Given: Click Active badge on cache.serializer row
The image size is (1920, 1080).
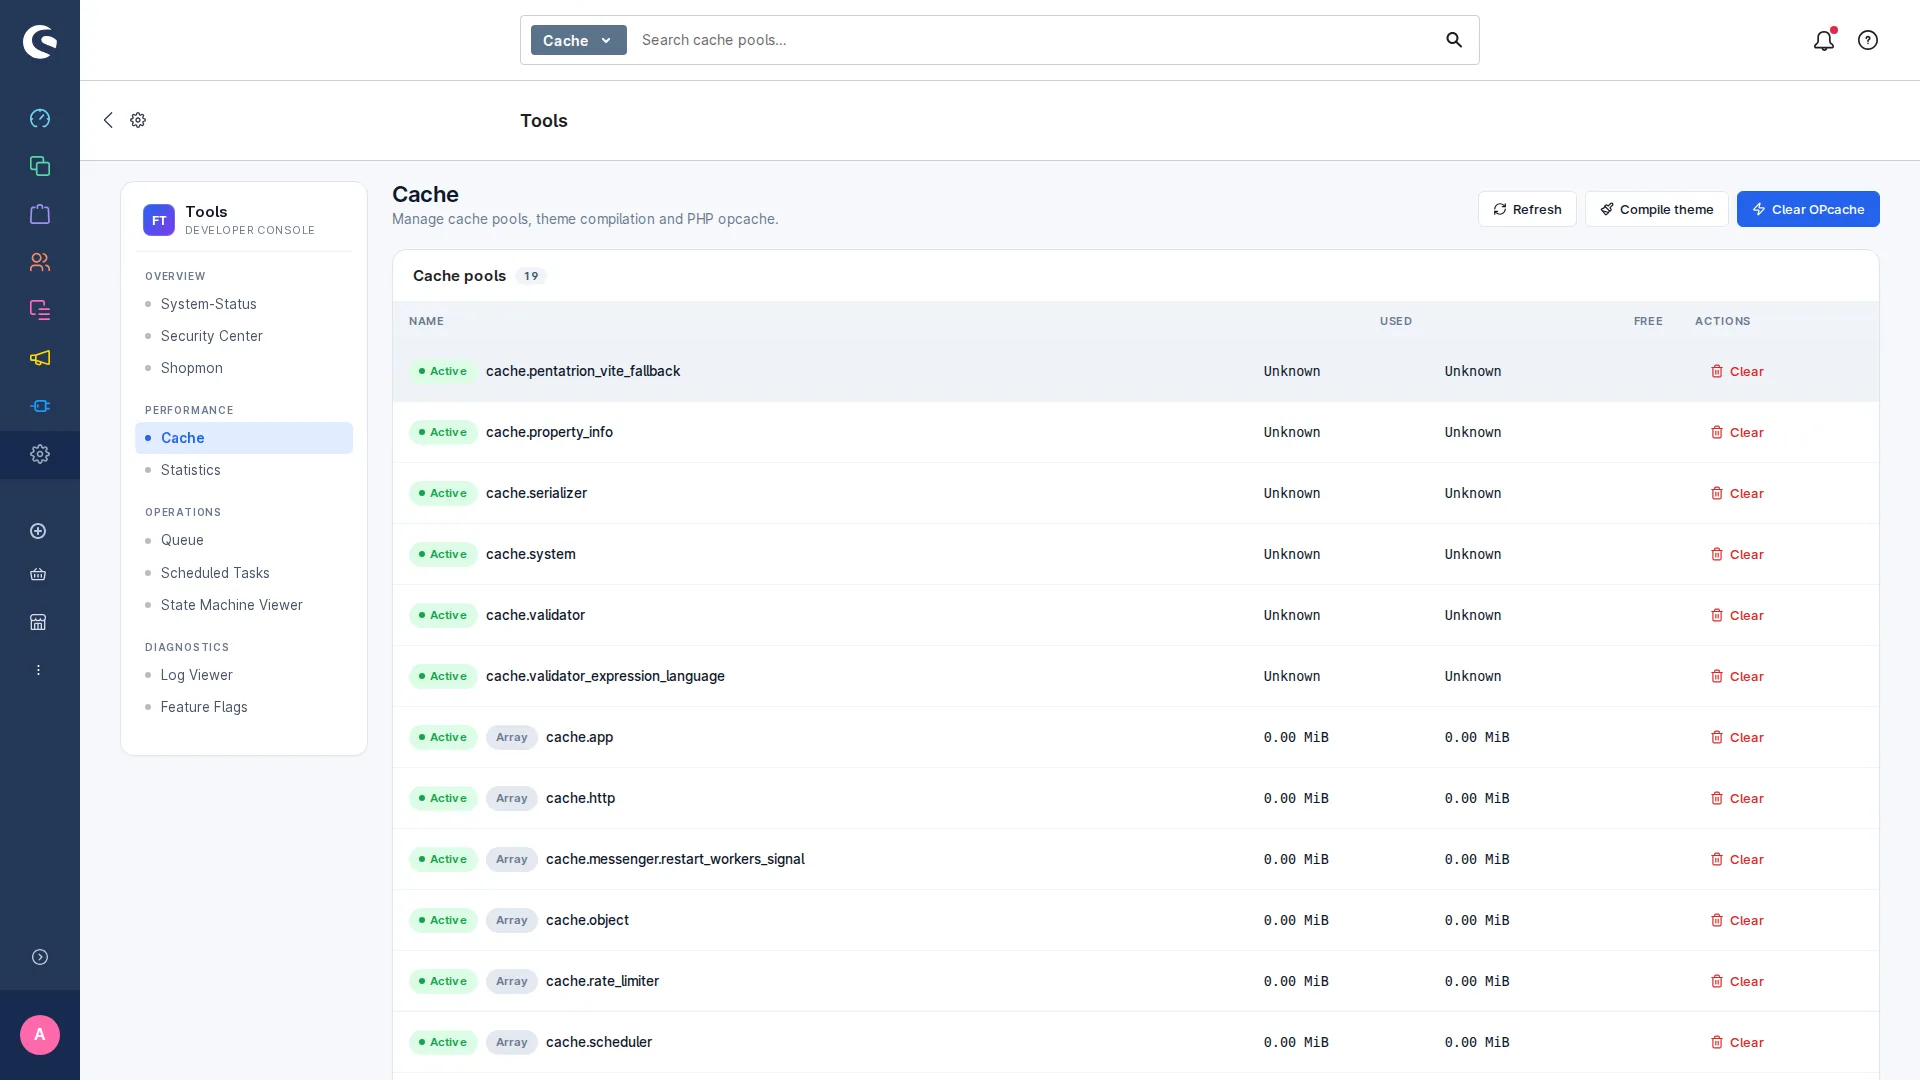Looking at the screenshot, I should (443, 493).
